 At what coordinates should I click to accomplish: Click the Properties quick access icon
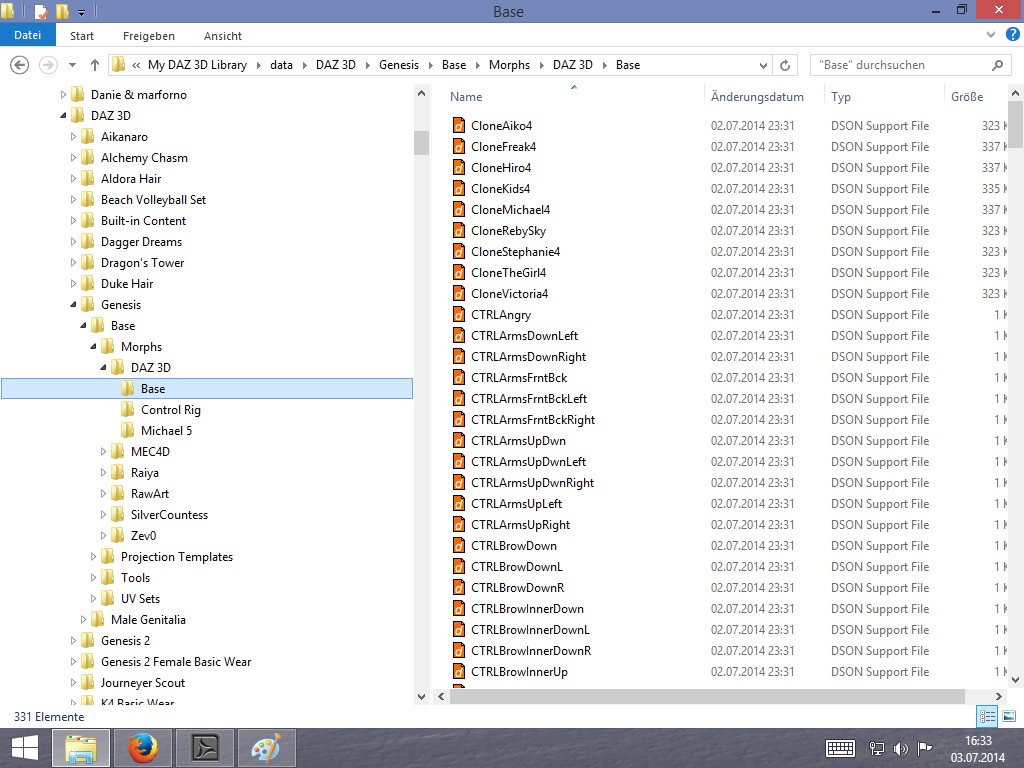point(40,11)
